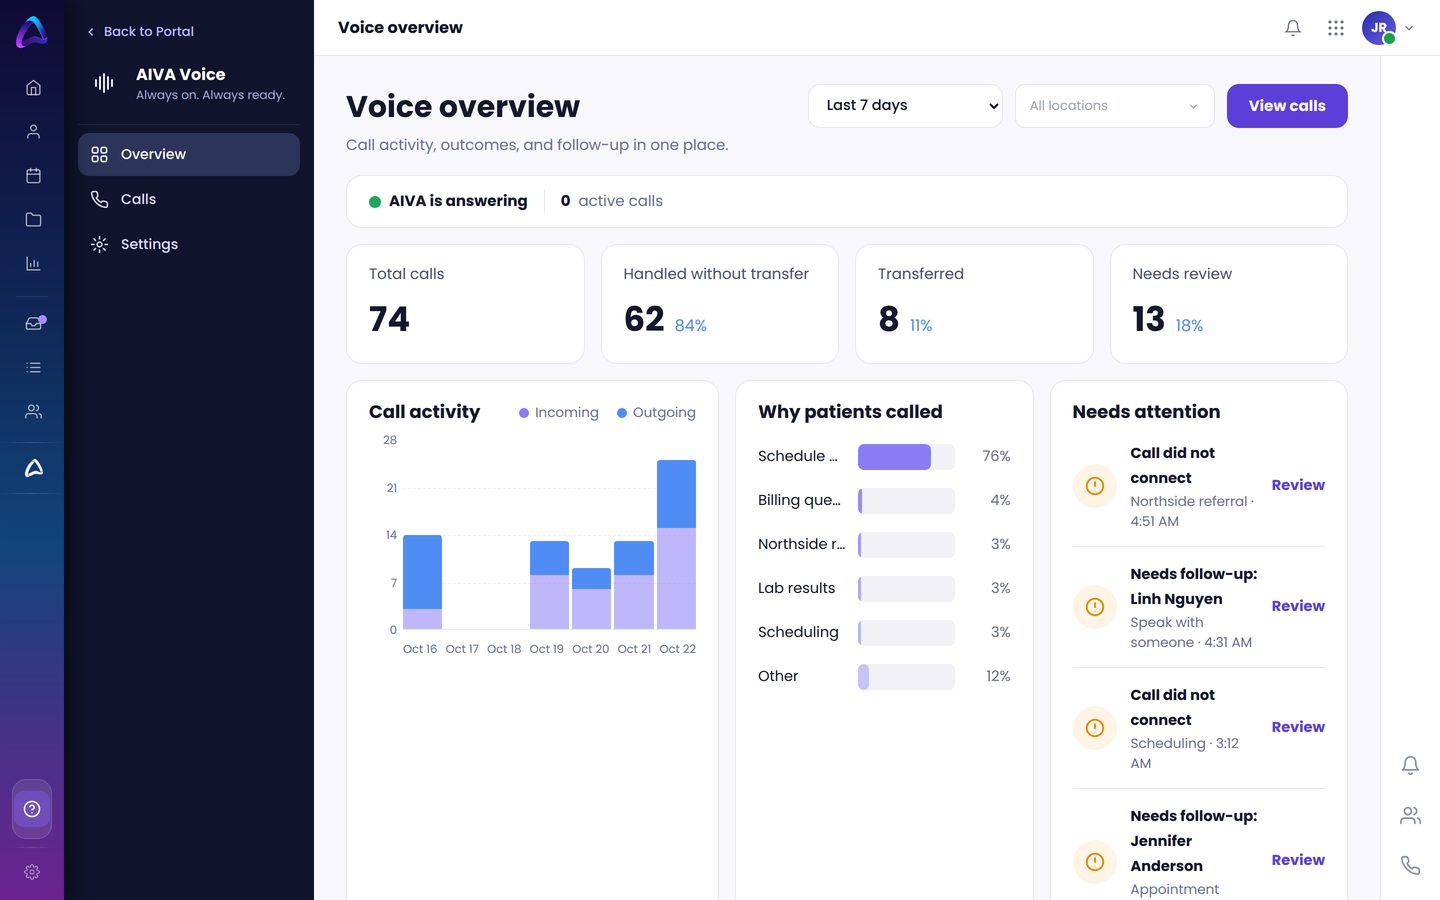Click the AIVA is answering status
This screenshot has width=1440, height=900.
448,201
